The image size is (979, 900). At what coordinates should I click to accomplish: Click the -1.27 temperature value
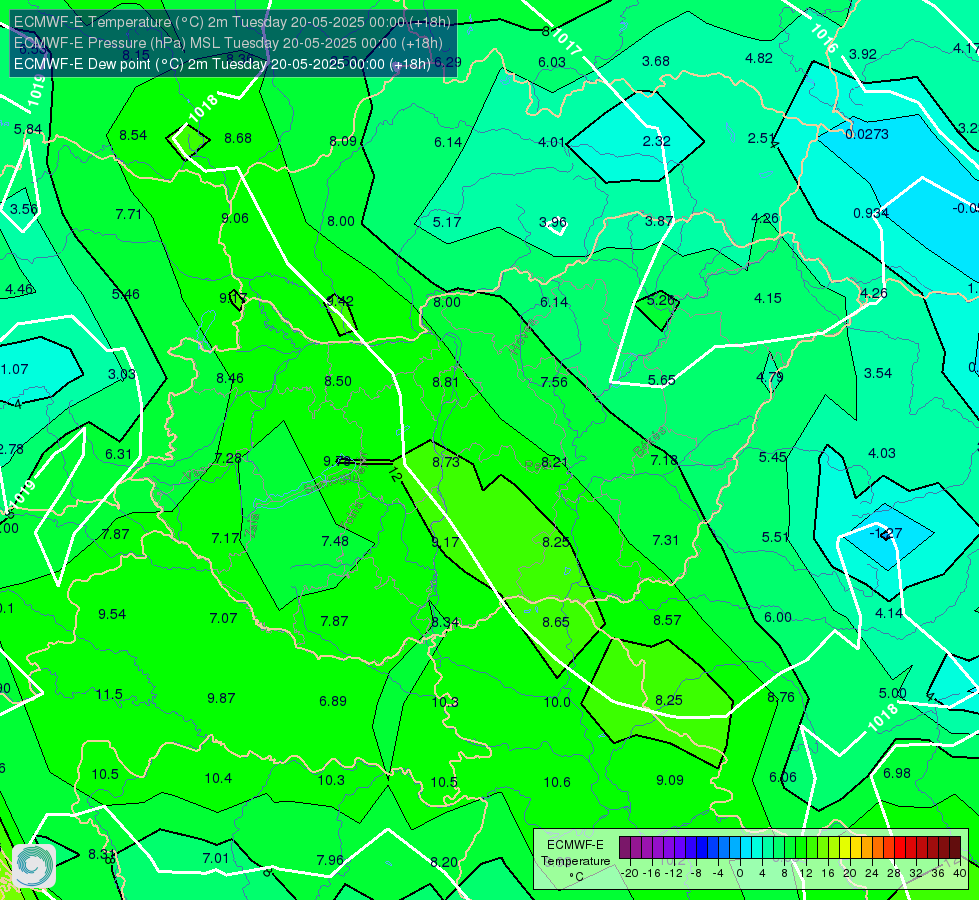[x=886, y=533]
